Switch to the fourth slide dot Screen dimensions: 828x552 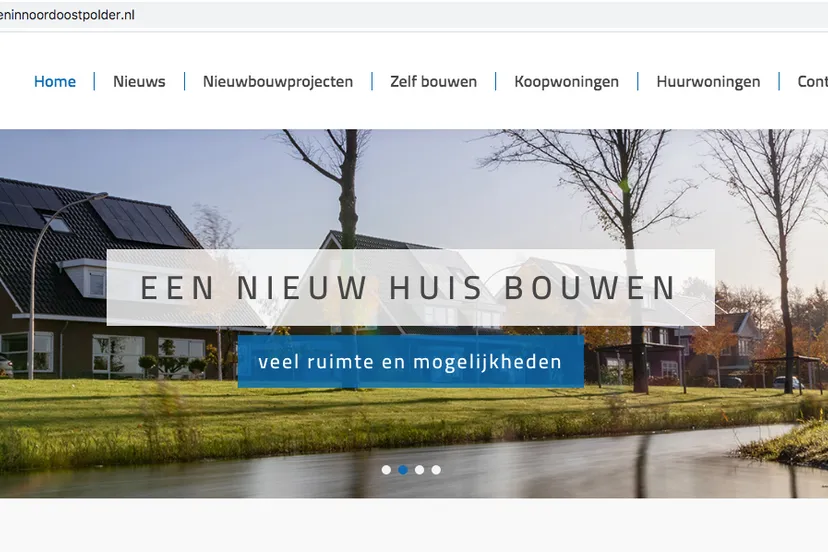click(x=436, y=470)
